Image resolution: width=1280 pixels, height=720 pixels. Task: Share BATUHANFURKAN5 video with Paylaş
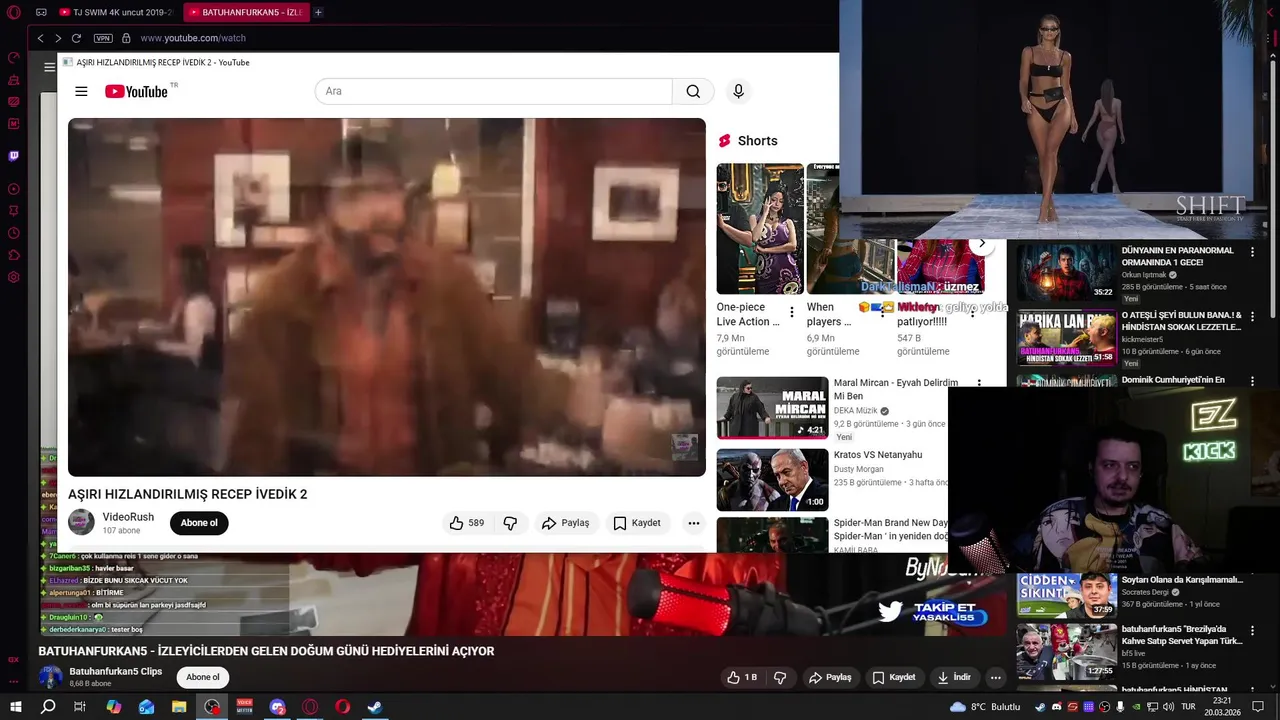click(x=830, y=677)
